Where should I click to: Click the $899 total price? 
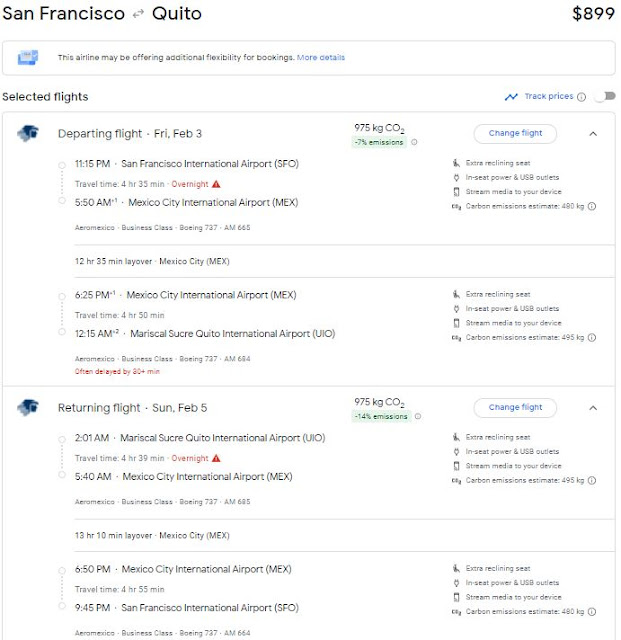tap(593, 14)
